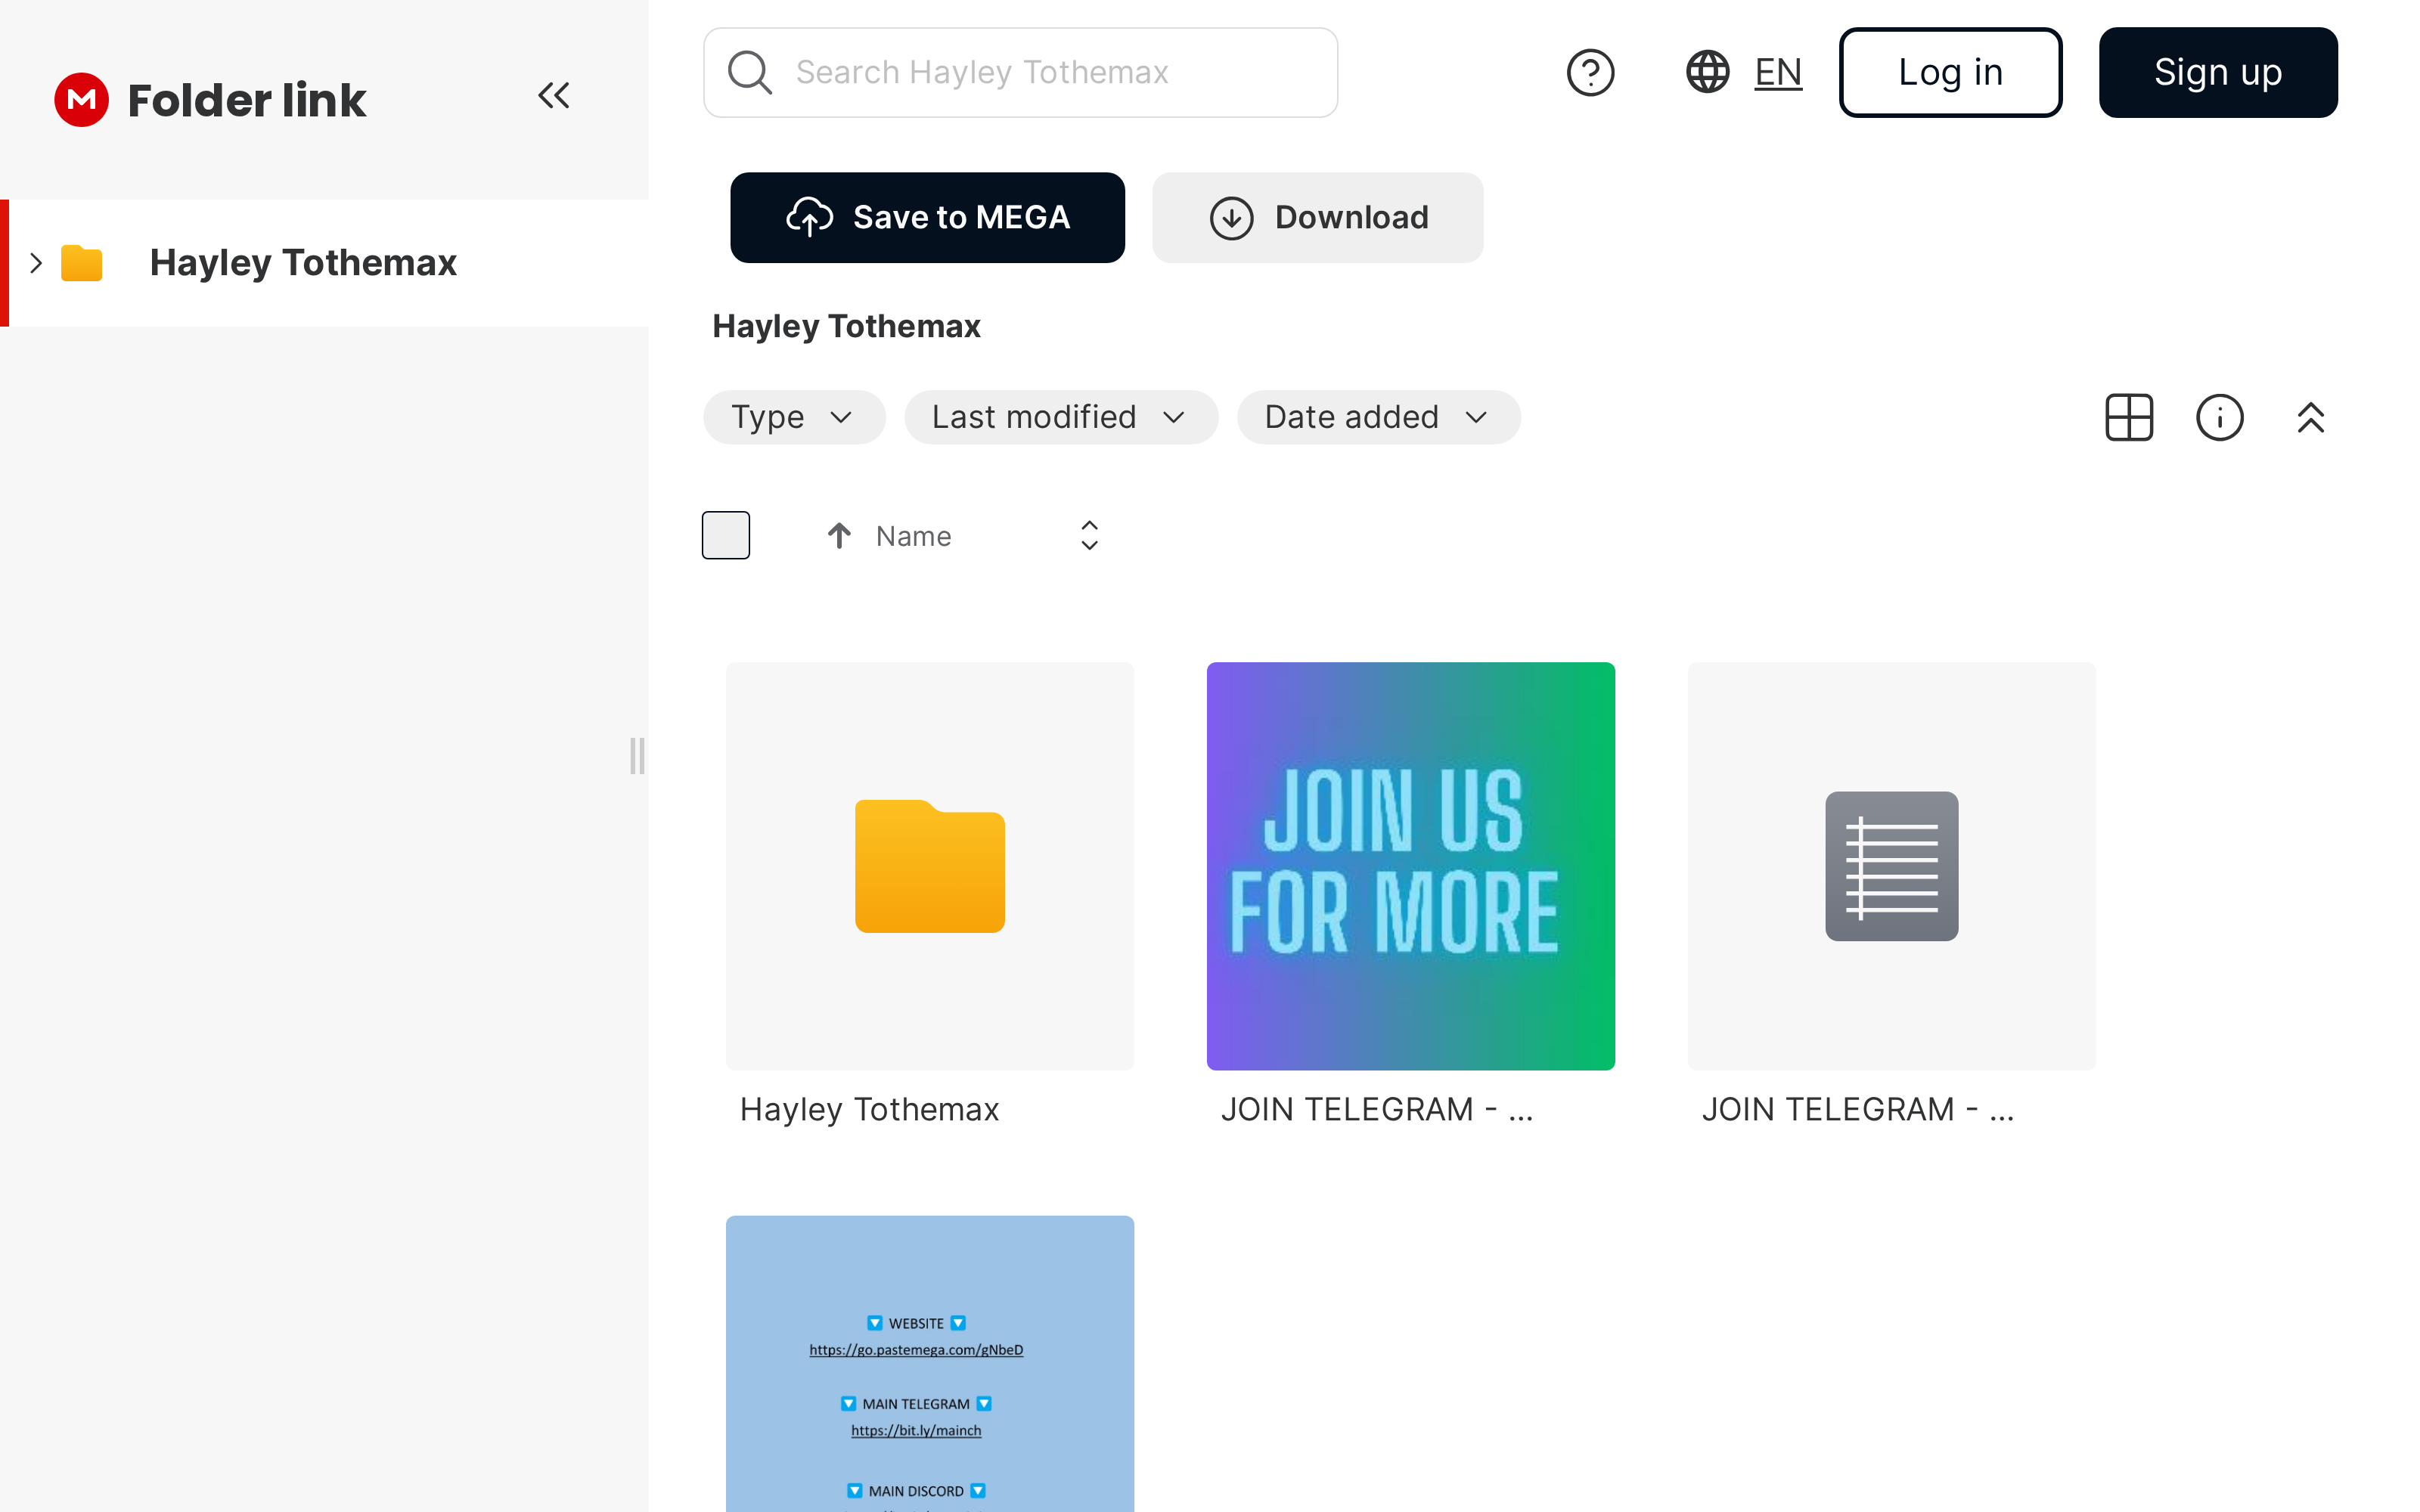This screenshot has width=2420, height=1512.
Task: Open the Hayley Tothemax folder thumbnail
Action: 930,866
